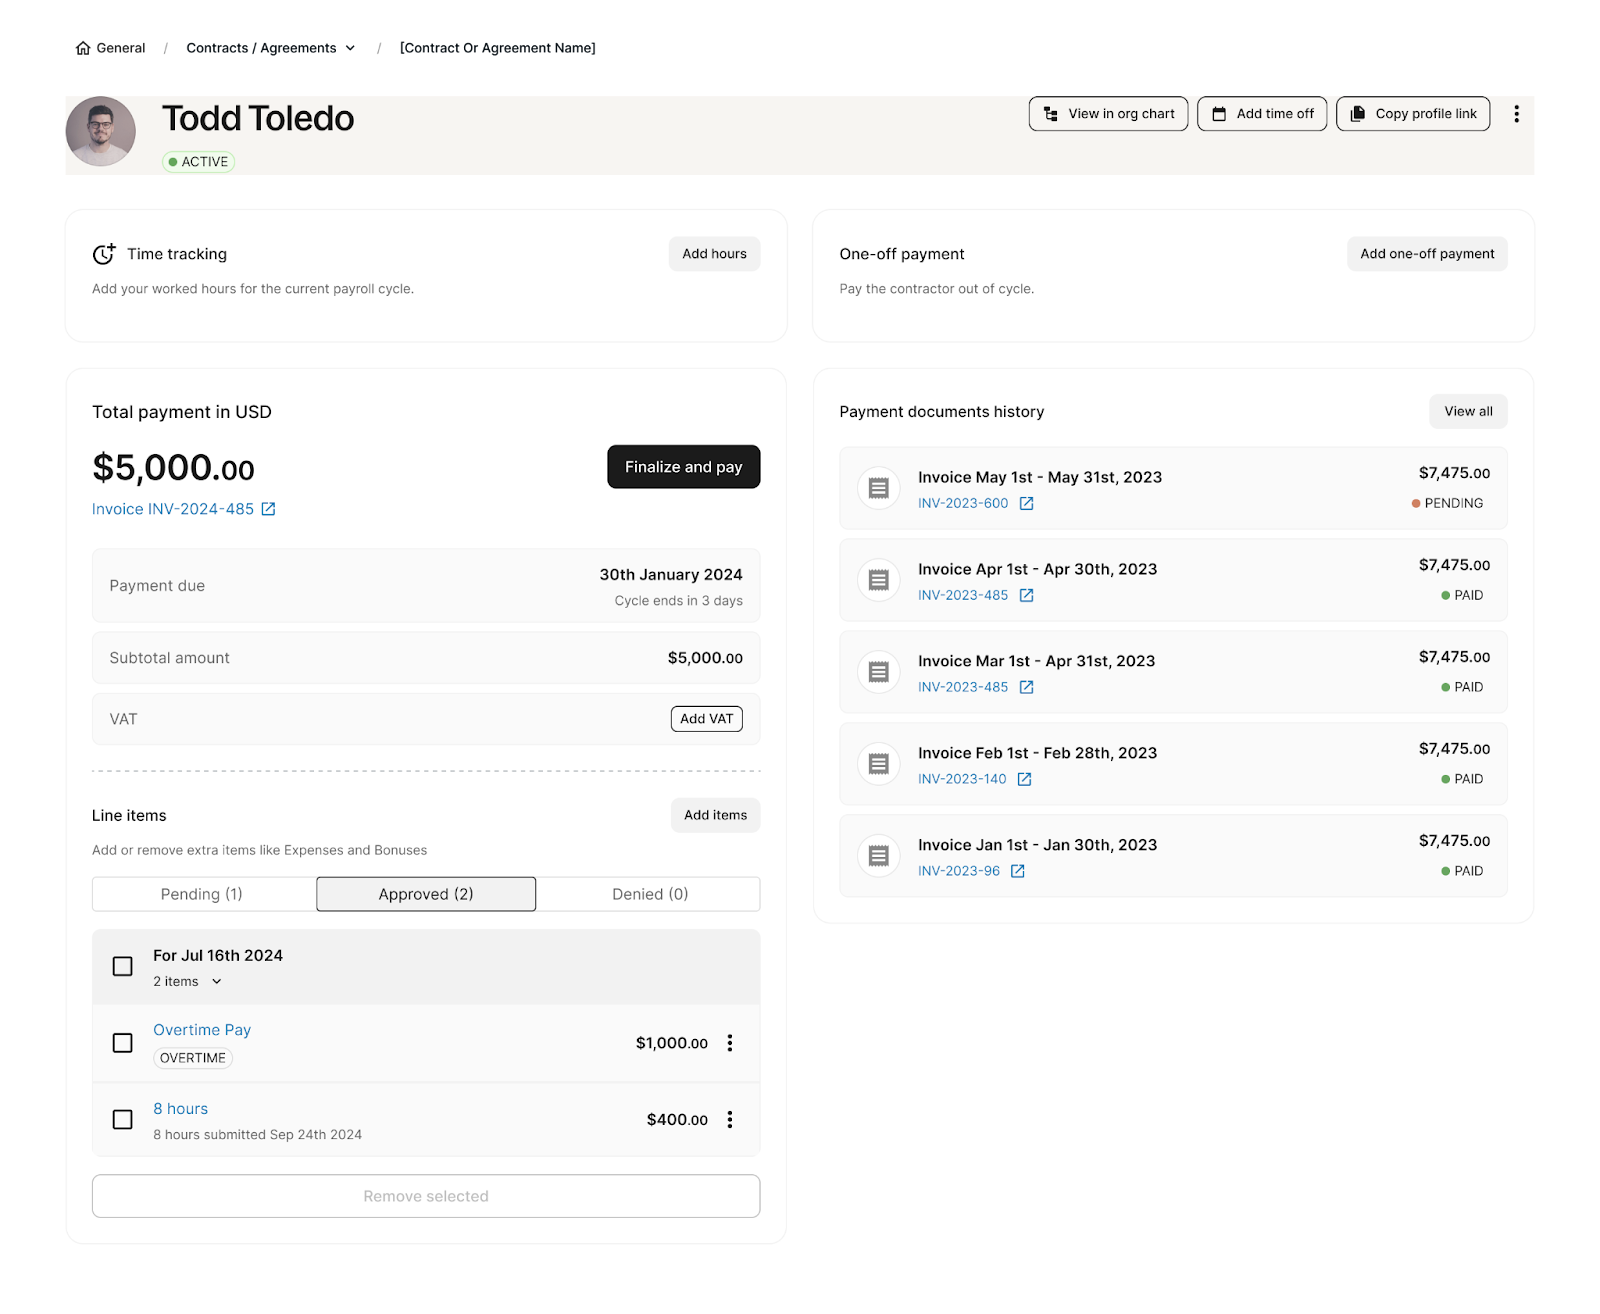1600x1314 pixels.
Task: Click the Copy profile link button
Action: [x=1413, y=114]
